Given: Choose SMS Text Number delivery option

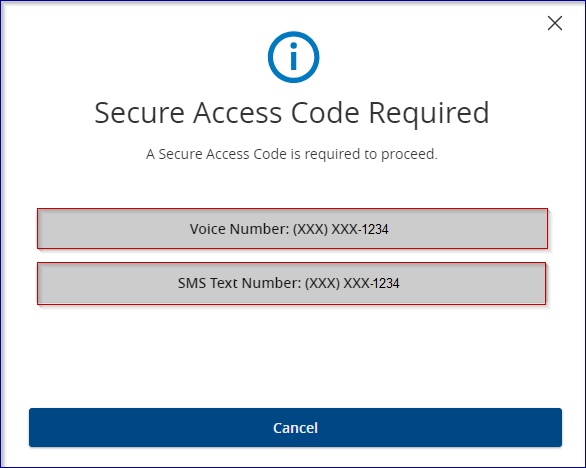Looking at the screenshot, I should coord(292,283).
